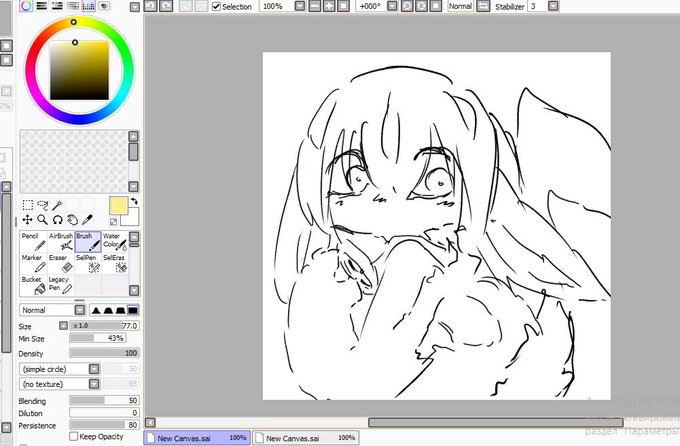This screenshot has width=680, height=446.
Task: Reset the zoom level square button
Action: [343, 6]
